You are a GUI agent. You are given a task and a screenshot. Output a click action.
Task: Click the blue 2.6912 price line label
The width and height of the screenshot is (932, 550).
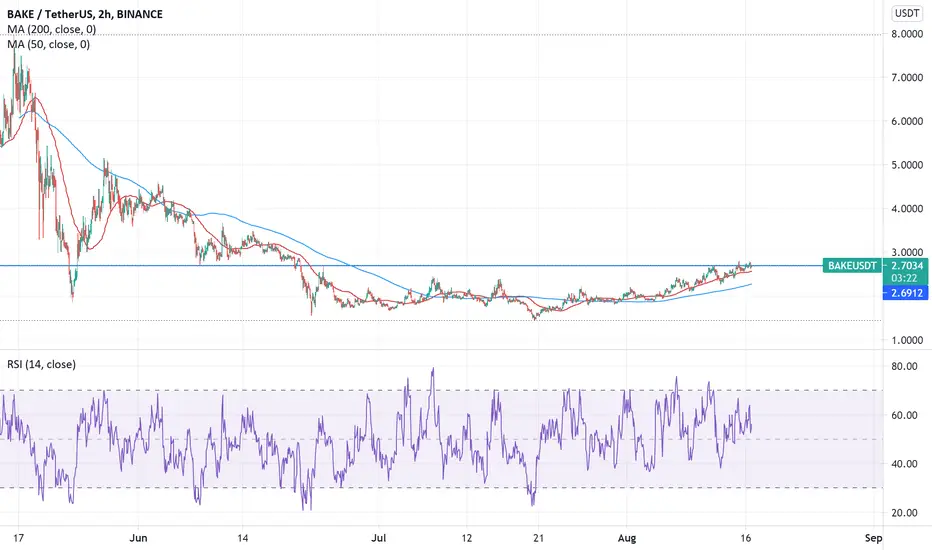(906, 293)
